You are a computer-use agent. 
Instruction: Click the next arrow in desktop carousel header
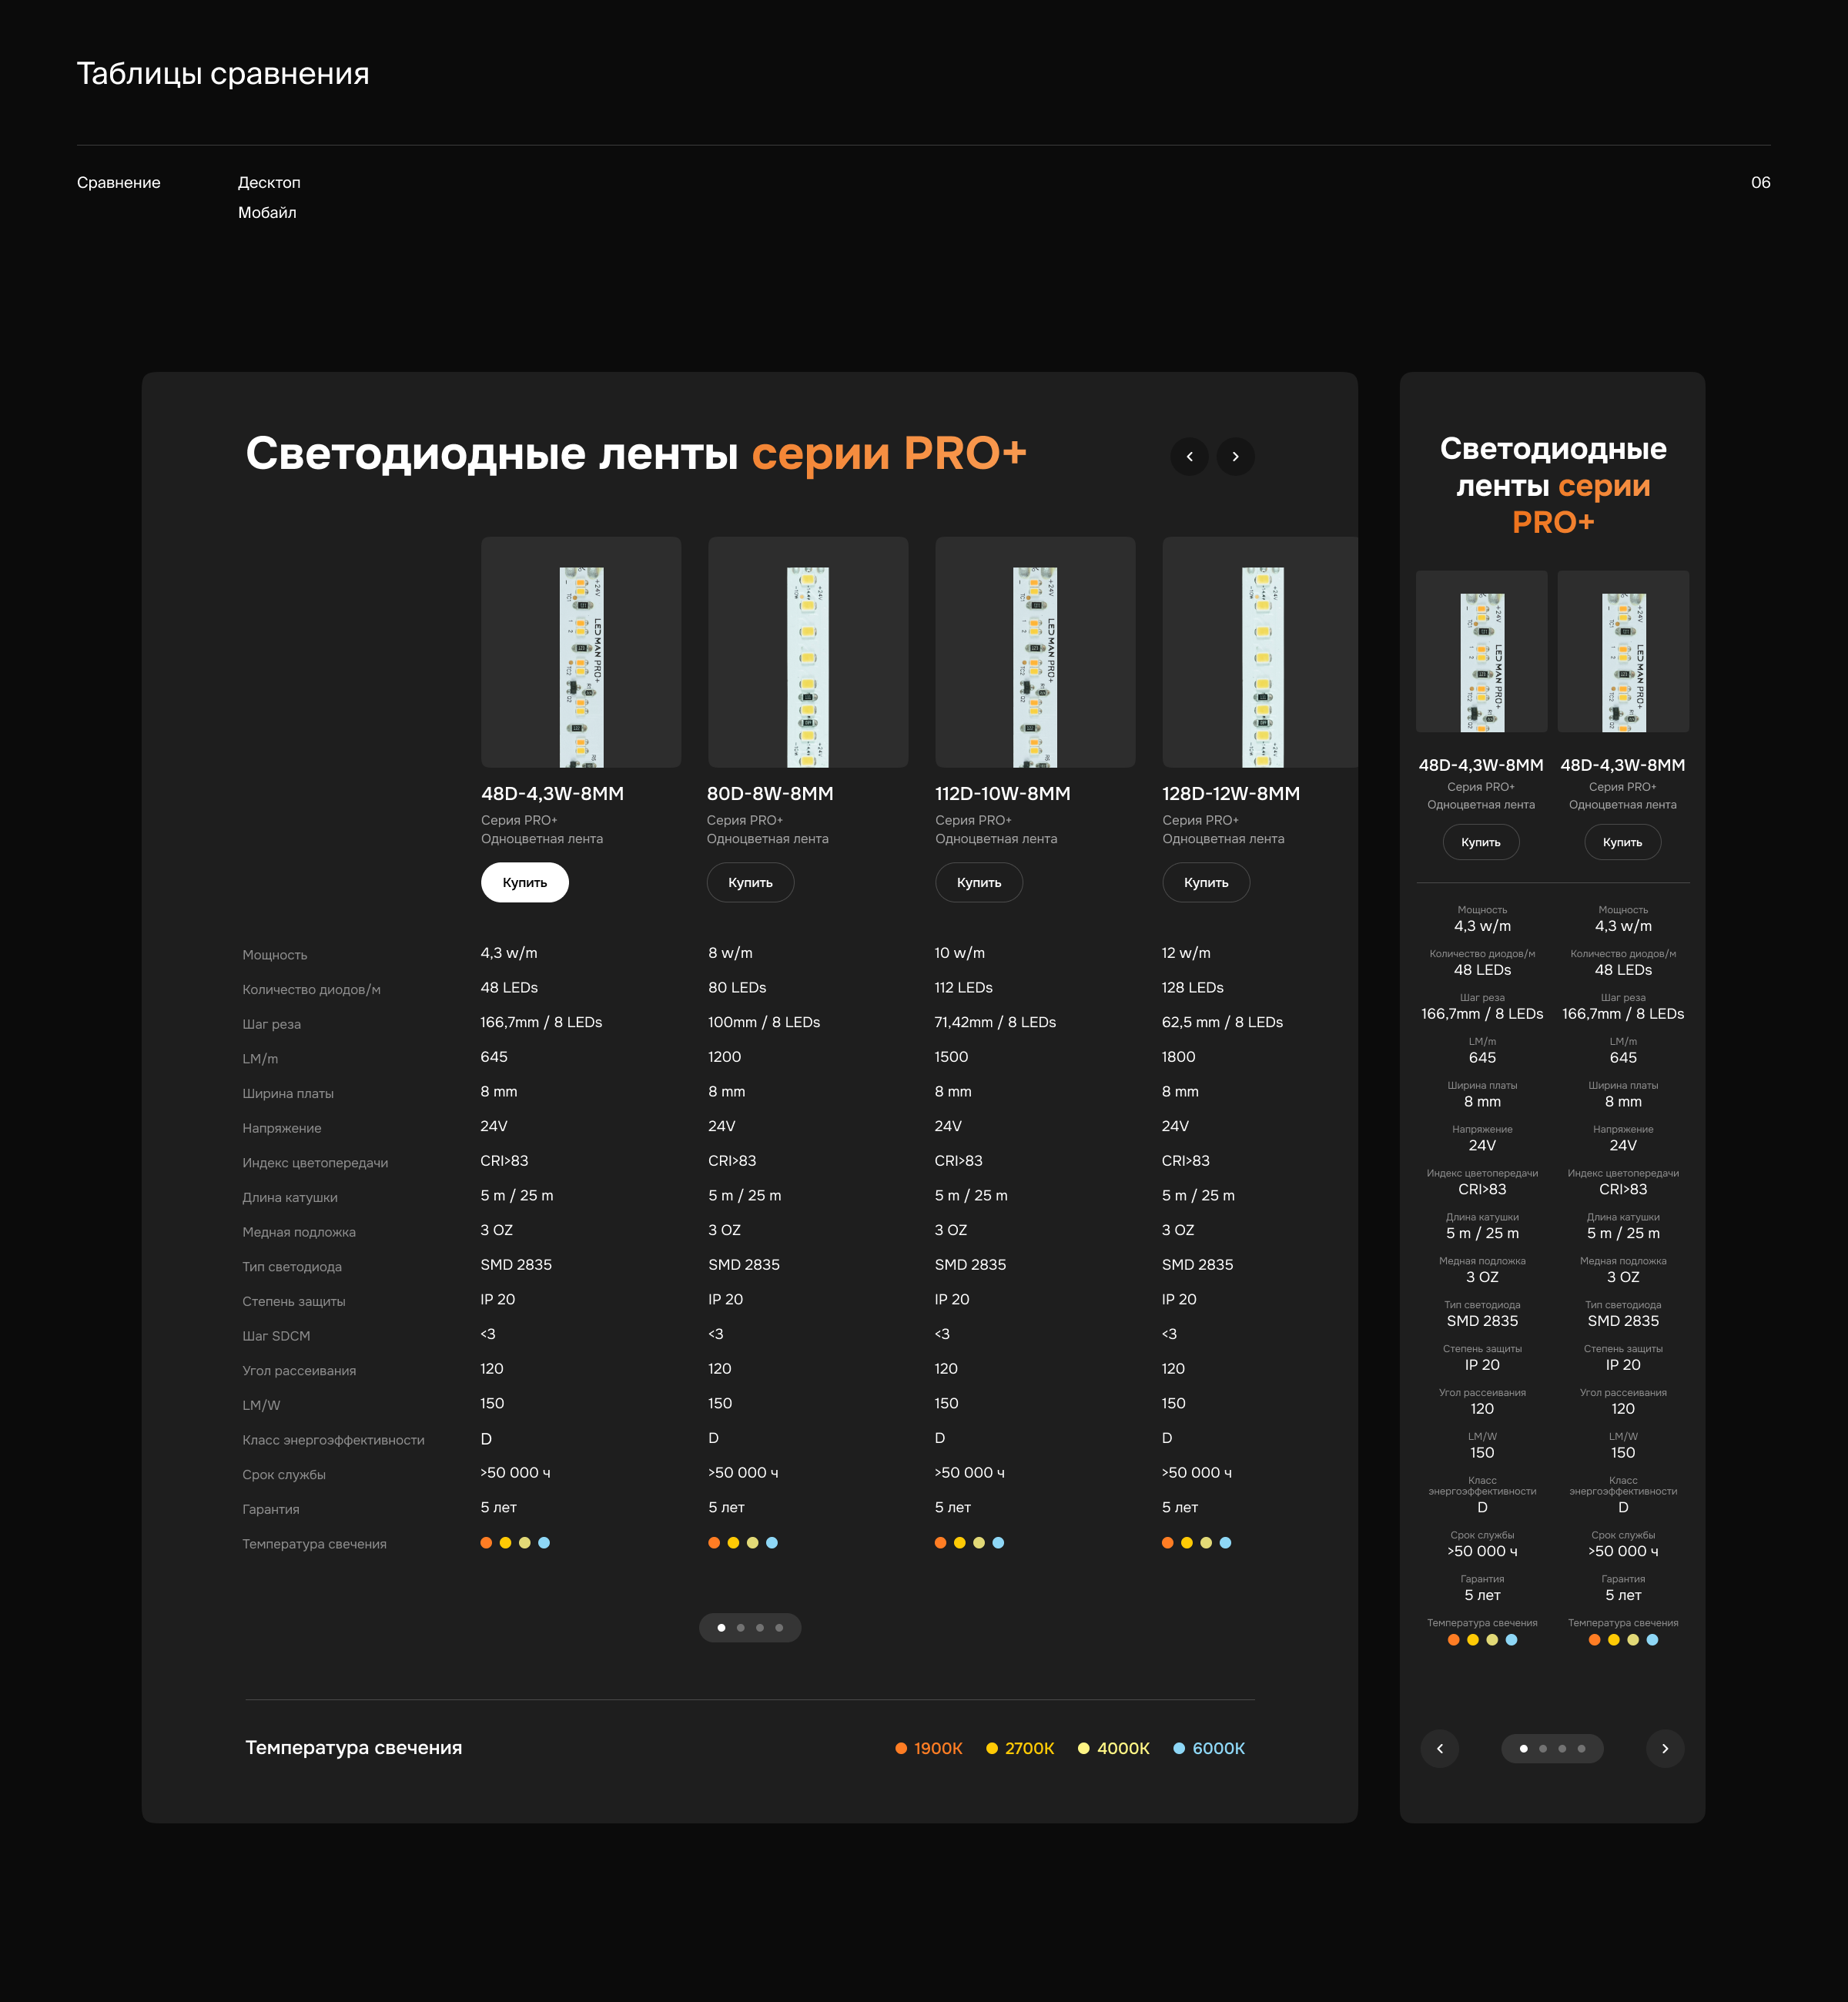coord(1235,457)
